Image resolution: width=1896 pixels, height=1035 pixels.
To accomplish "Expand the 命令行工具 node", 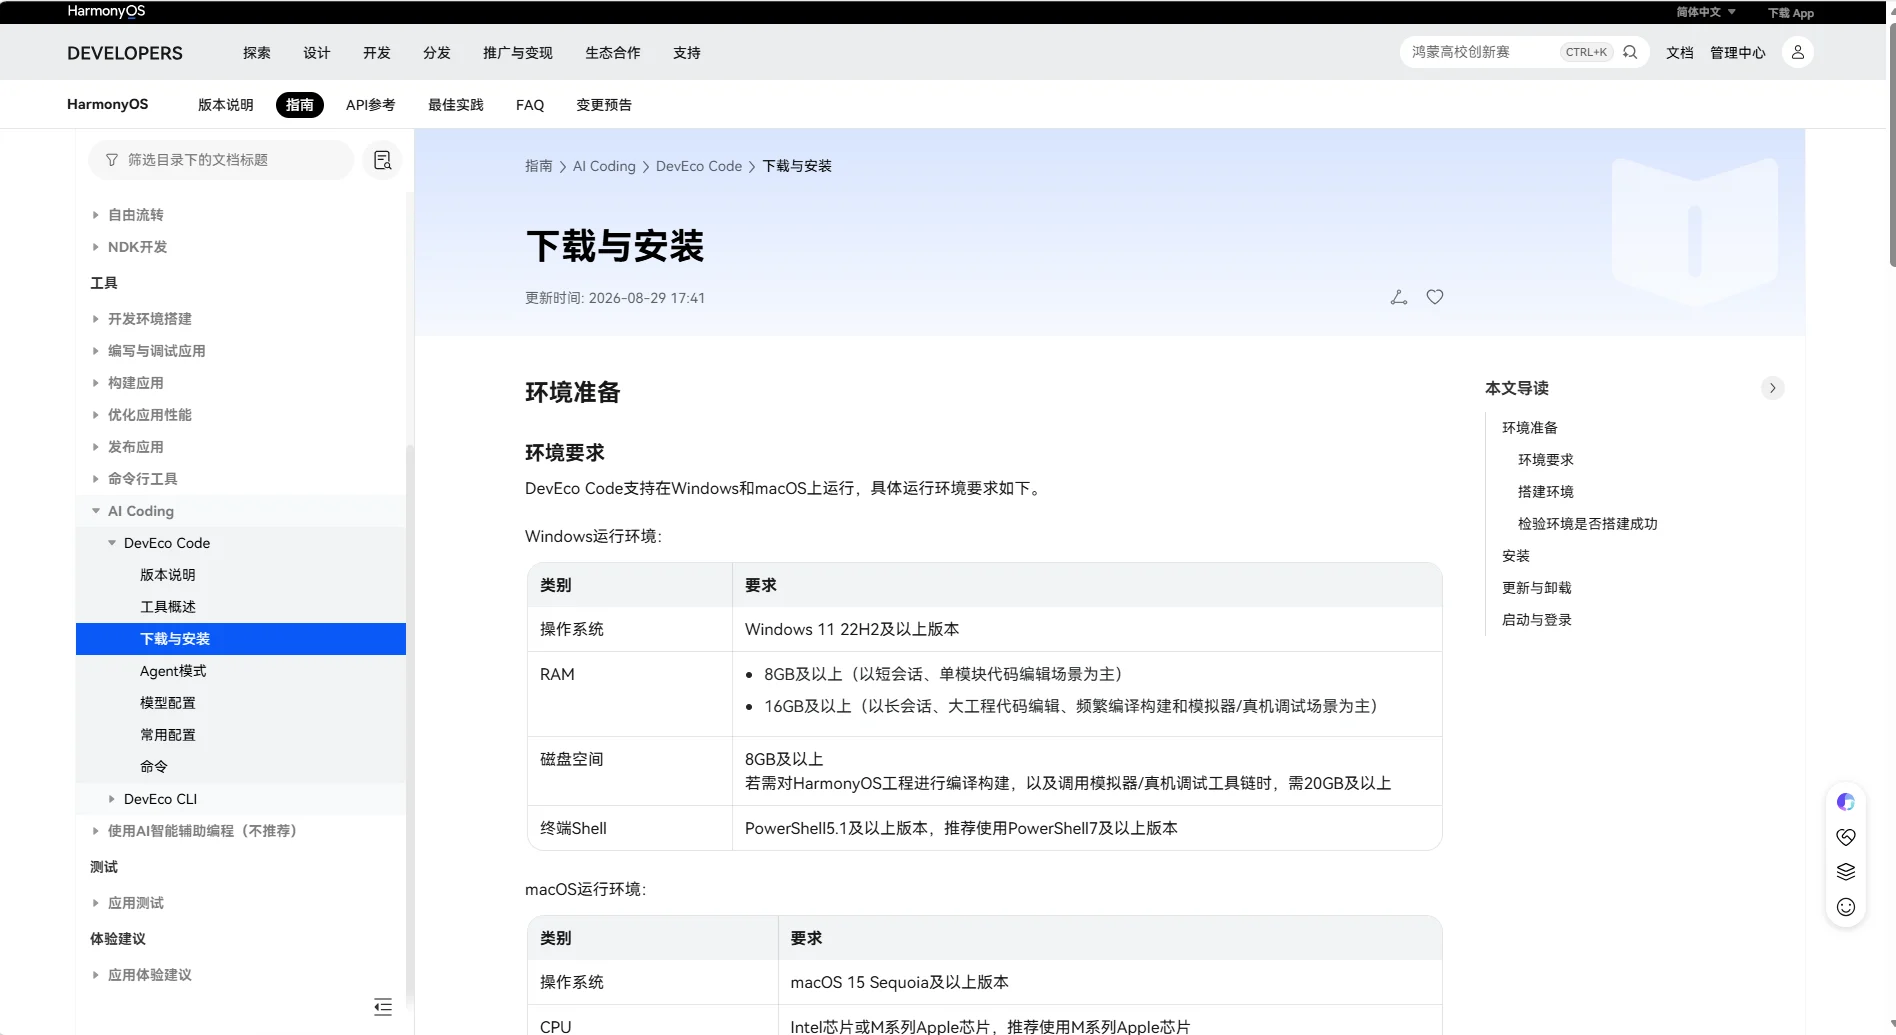I will tap(96, 479).
